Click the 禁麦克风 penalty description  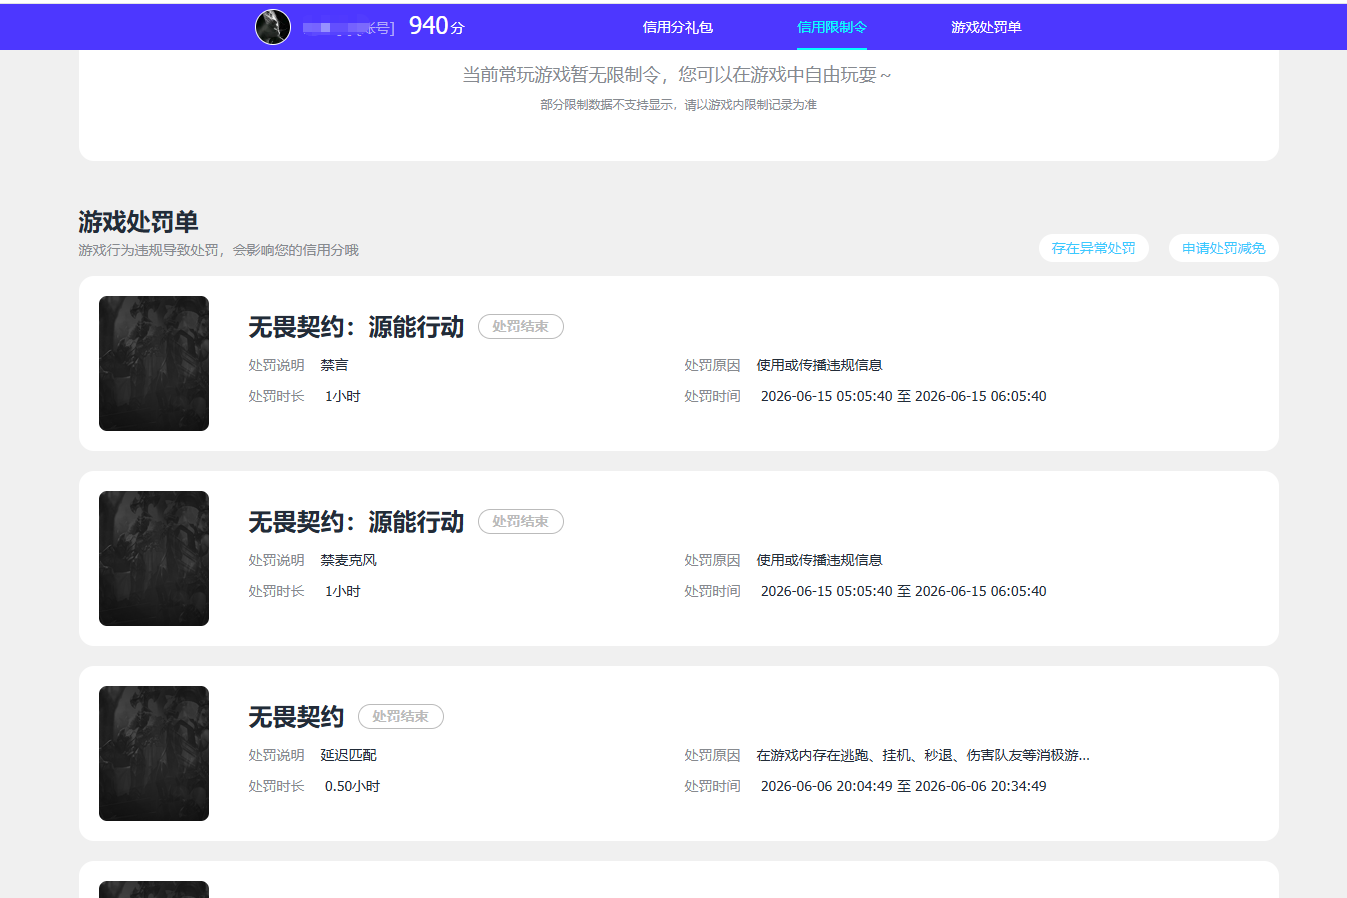[x=348, y=560]
